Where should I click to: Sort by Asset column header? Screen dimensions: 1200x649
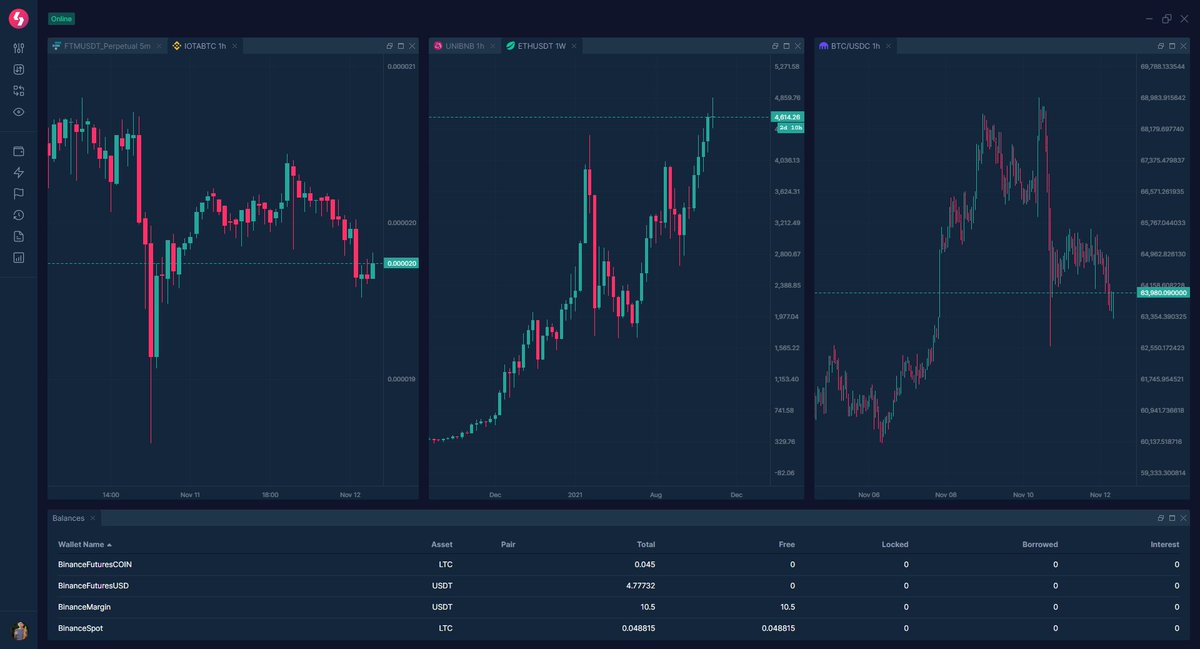[441, 544]
